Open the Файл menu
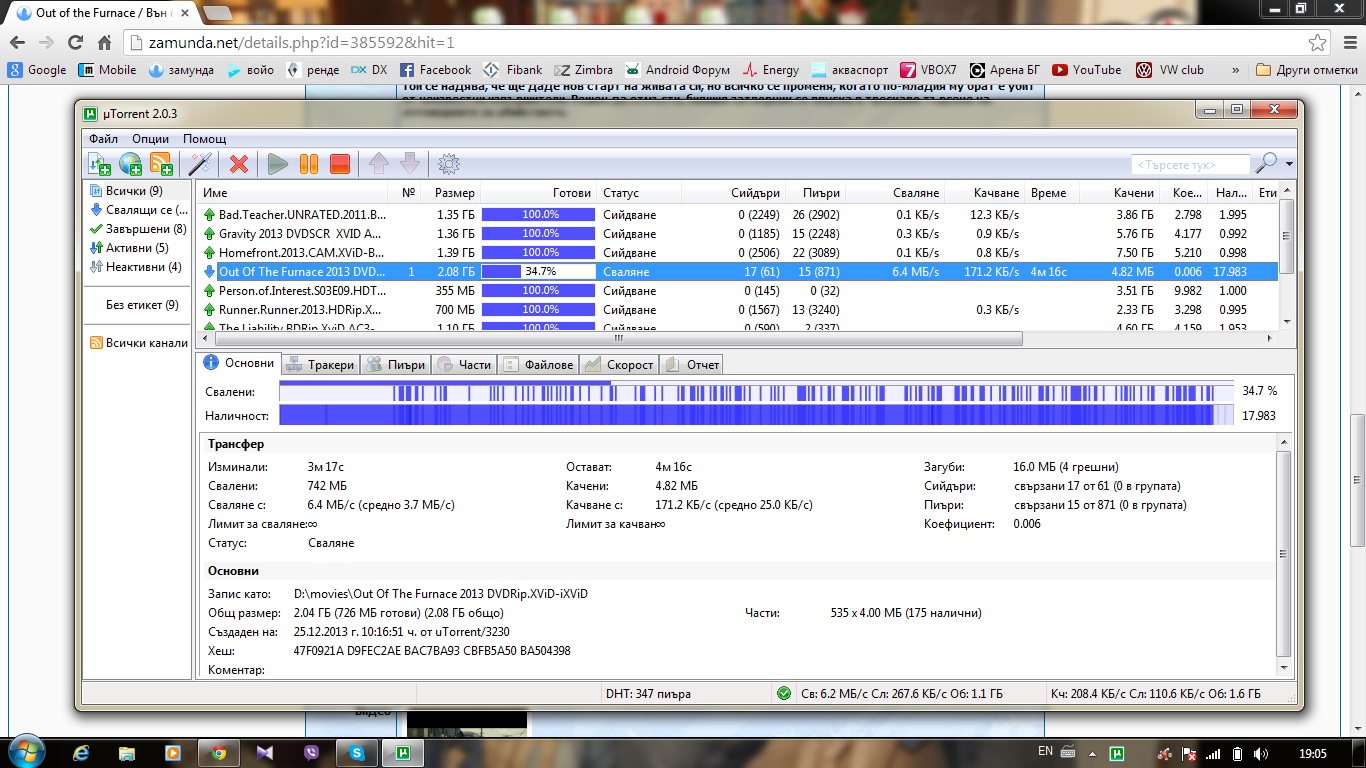 [103, 139]
